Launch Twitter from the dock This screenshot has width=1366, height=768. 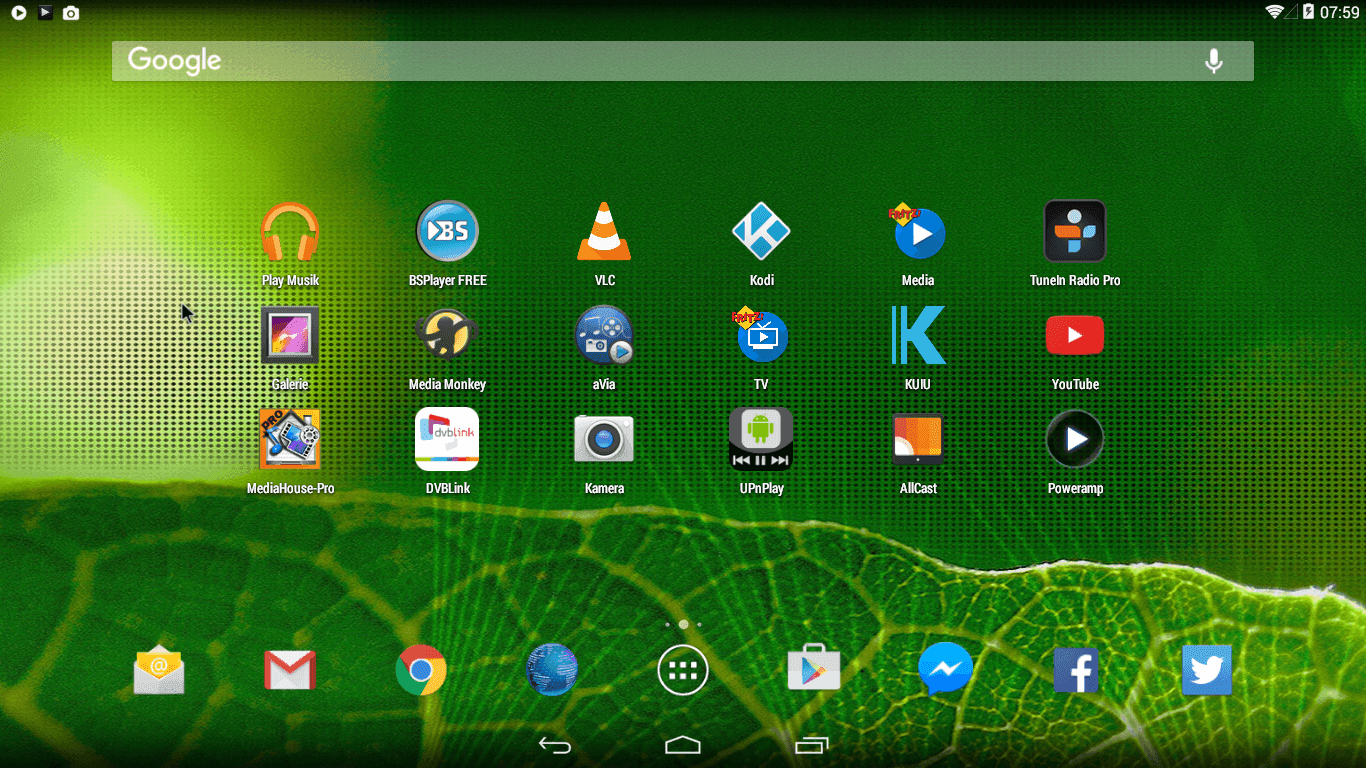click(1207, 670)
